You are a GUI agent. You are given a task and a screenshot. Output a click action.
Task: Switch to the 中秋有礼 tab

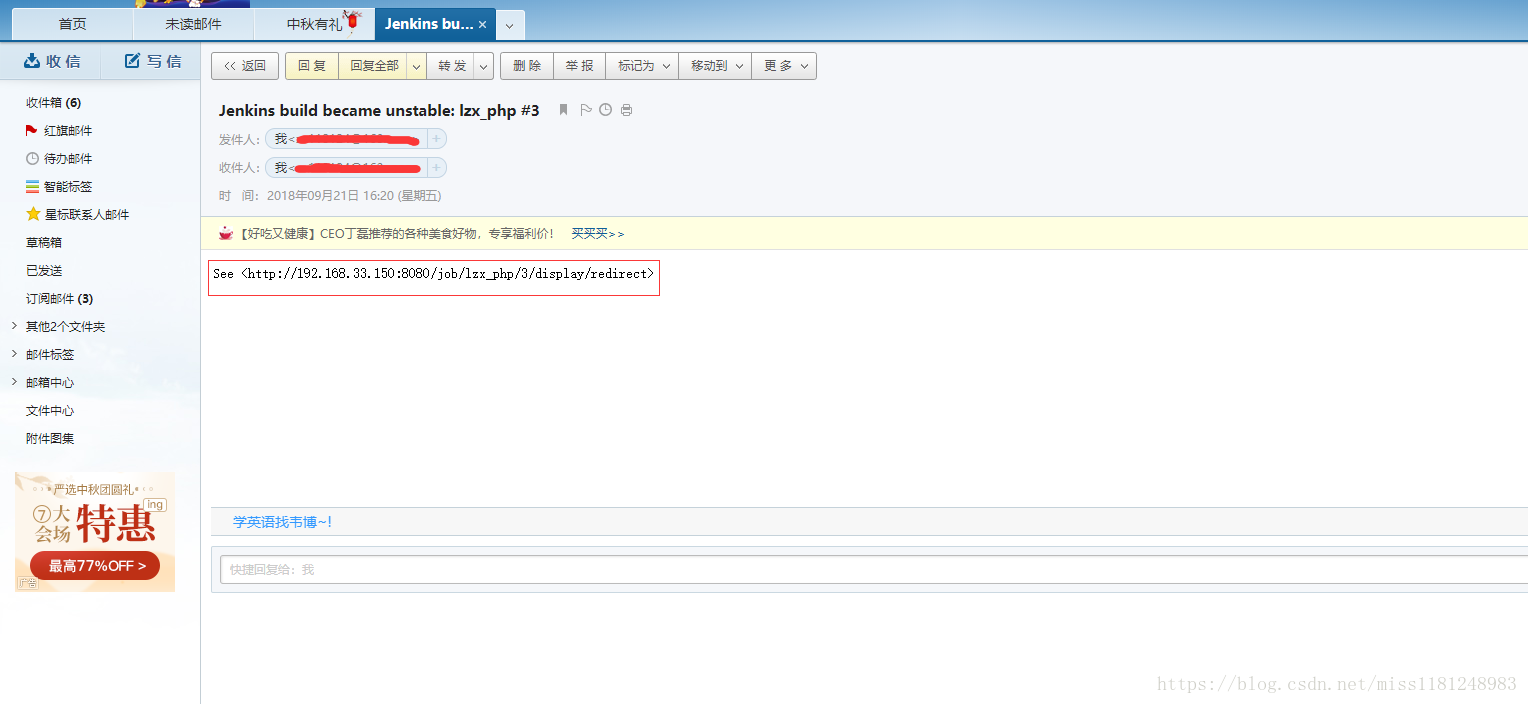[314, 24]
